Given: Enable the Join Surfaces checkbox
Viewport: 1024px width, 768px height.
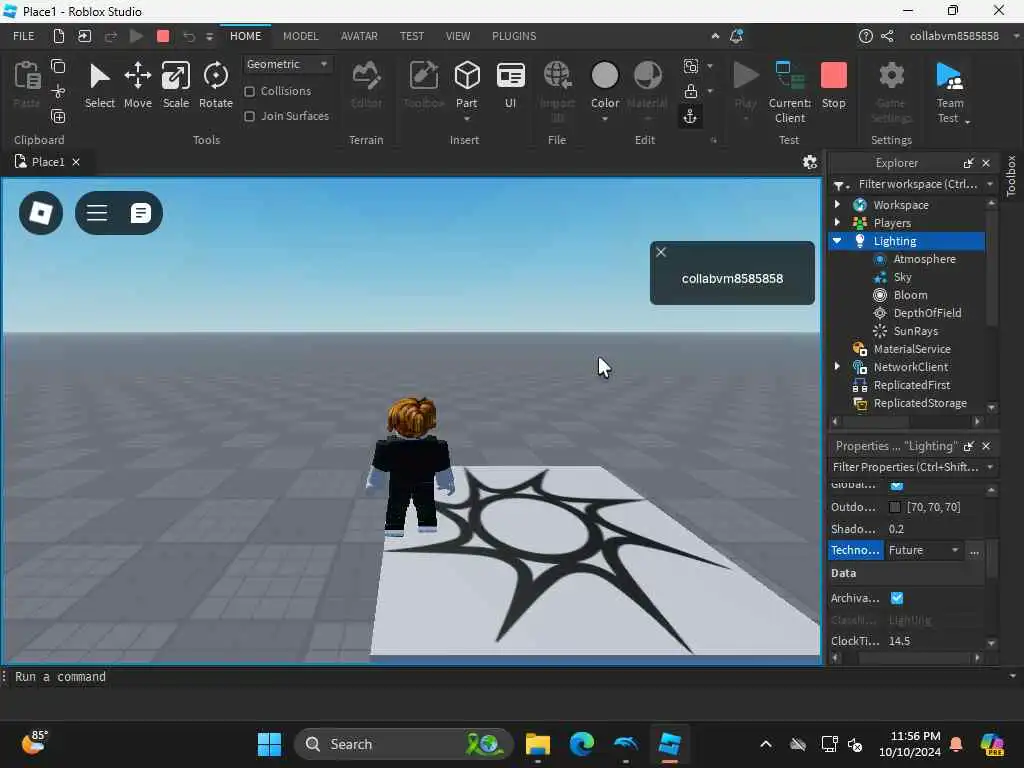Looking at the screenshot, I should click(x=249, y=116).
